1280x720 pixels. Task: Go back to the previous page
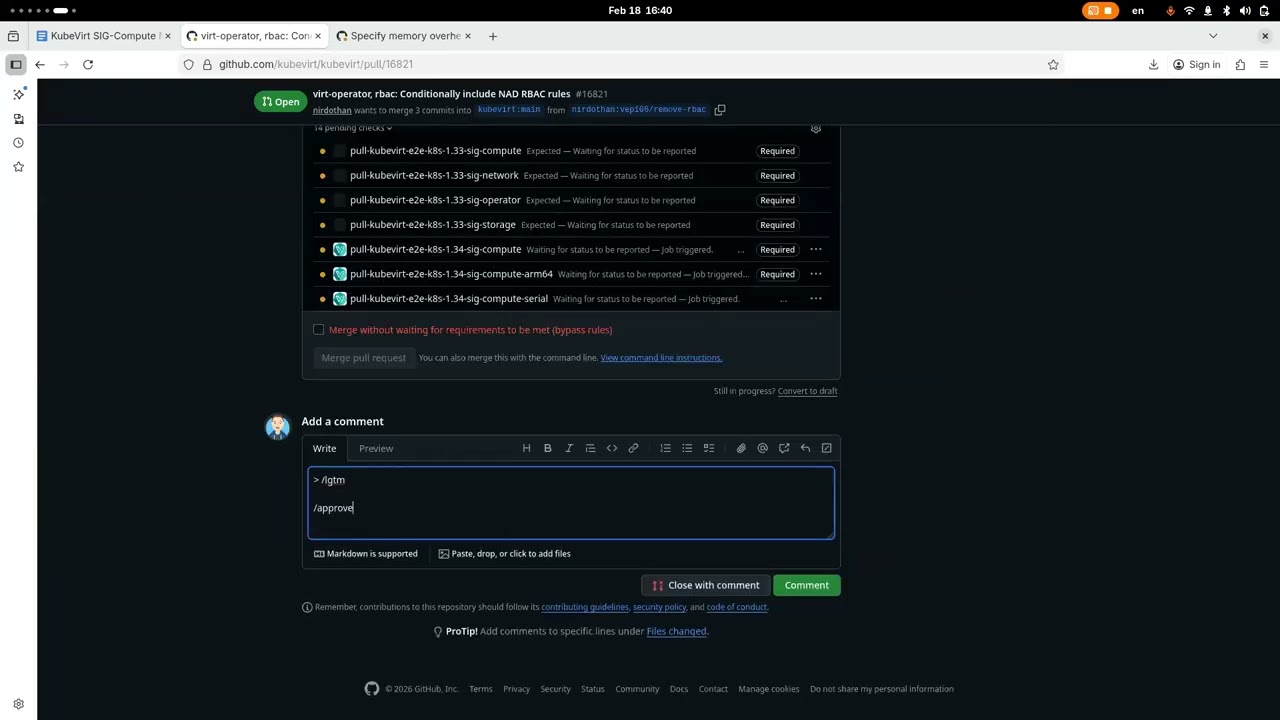pyautogui.click(x=40, y=64)
